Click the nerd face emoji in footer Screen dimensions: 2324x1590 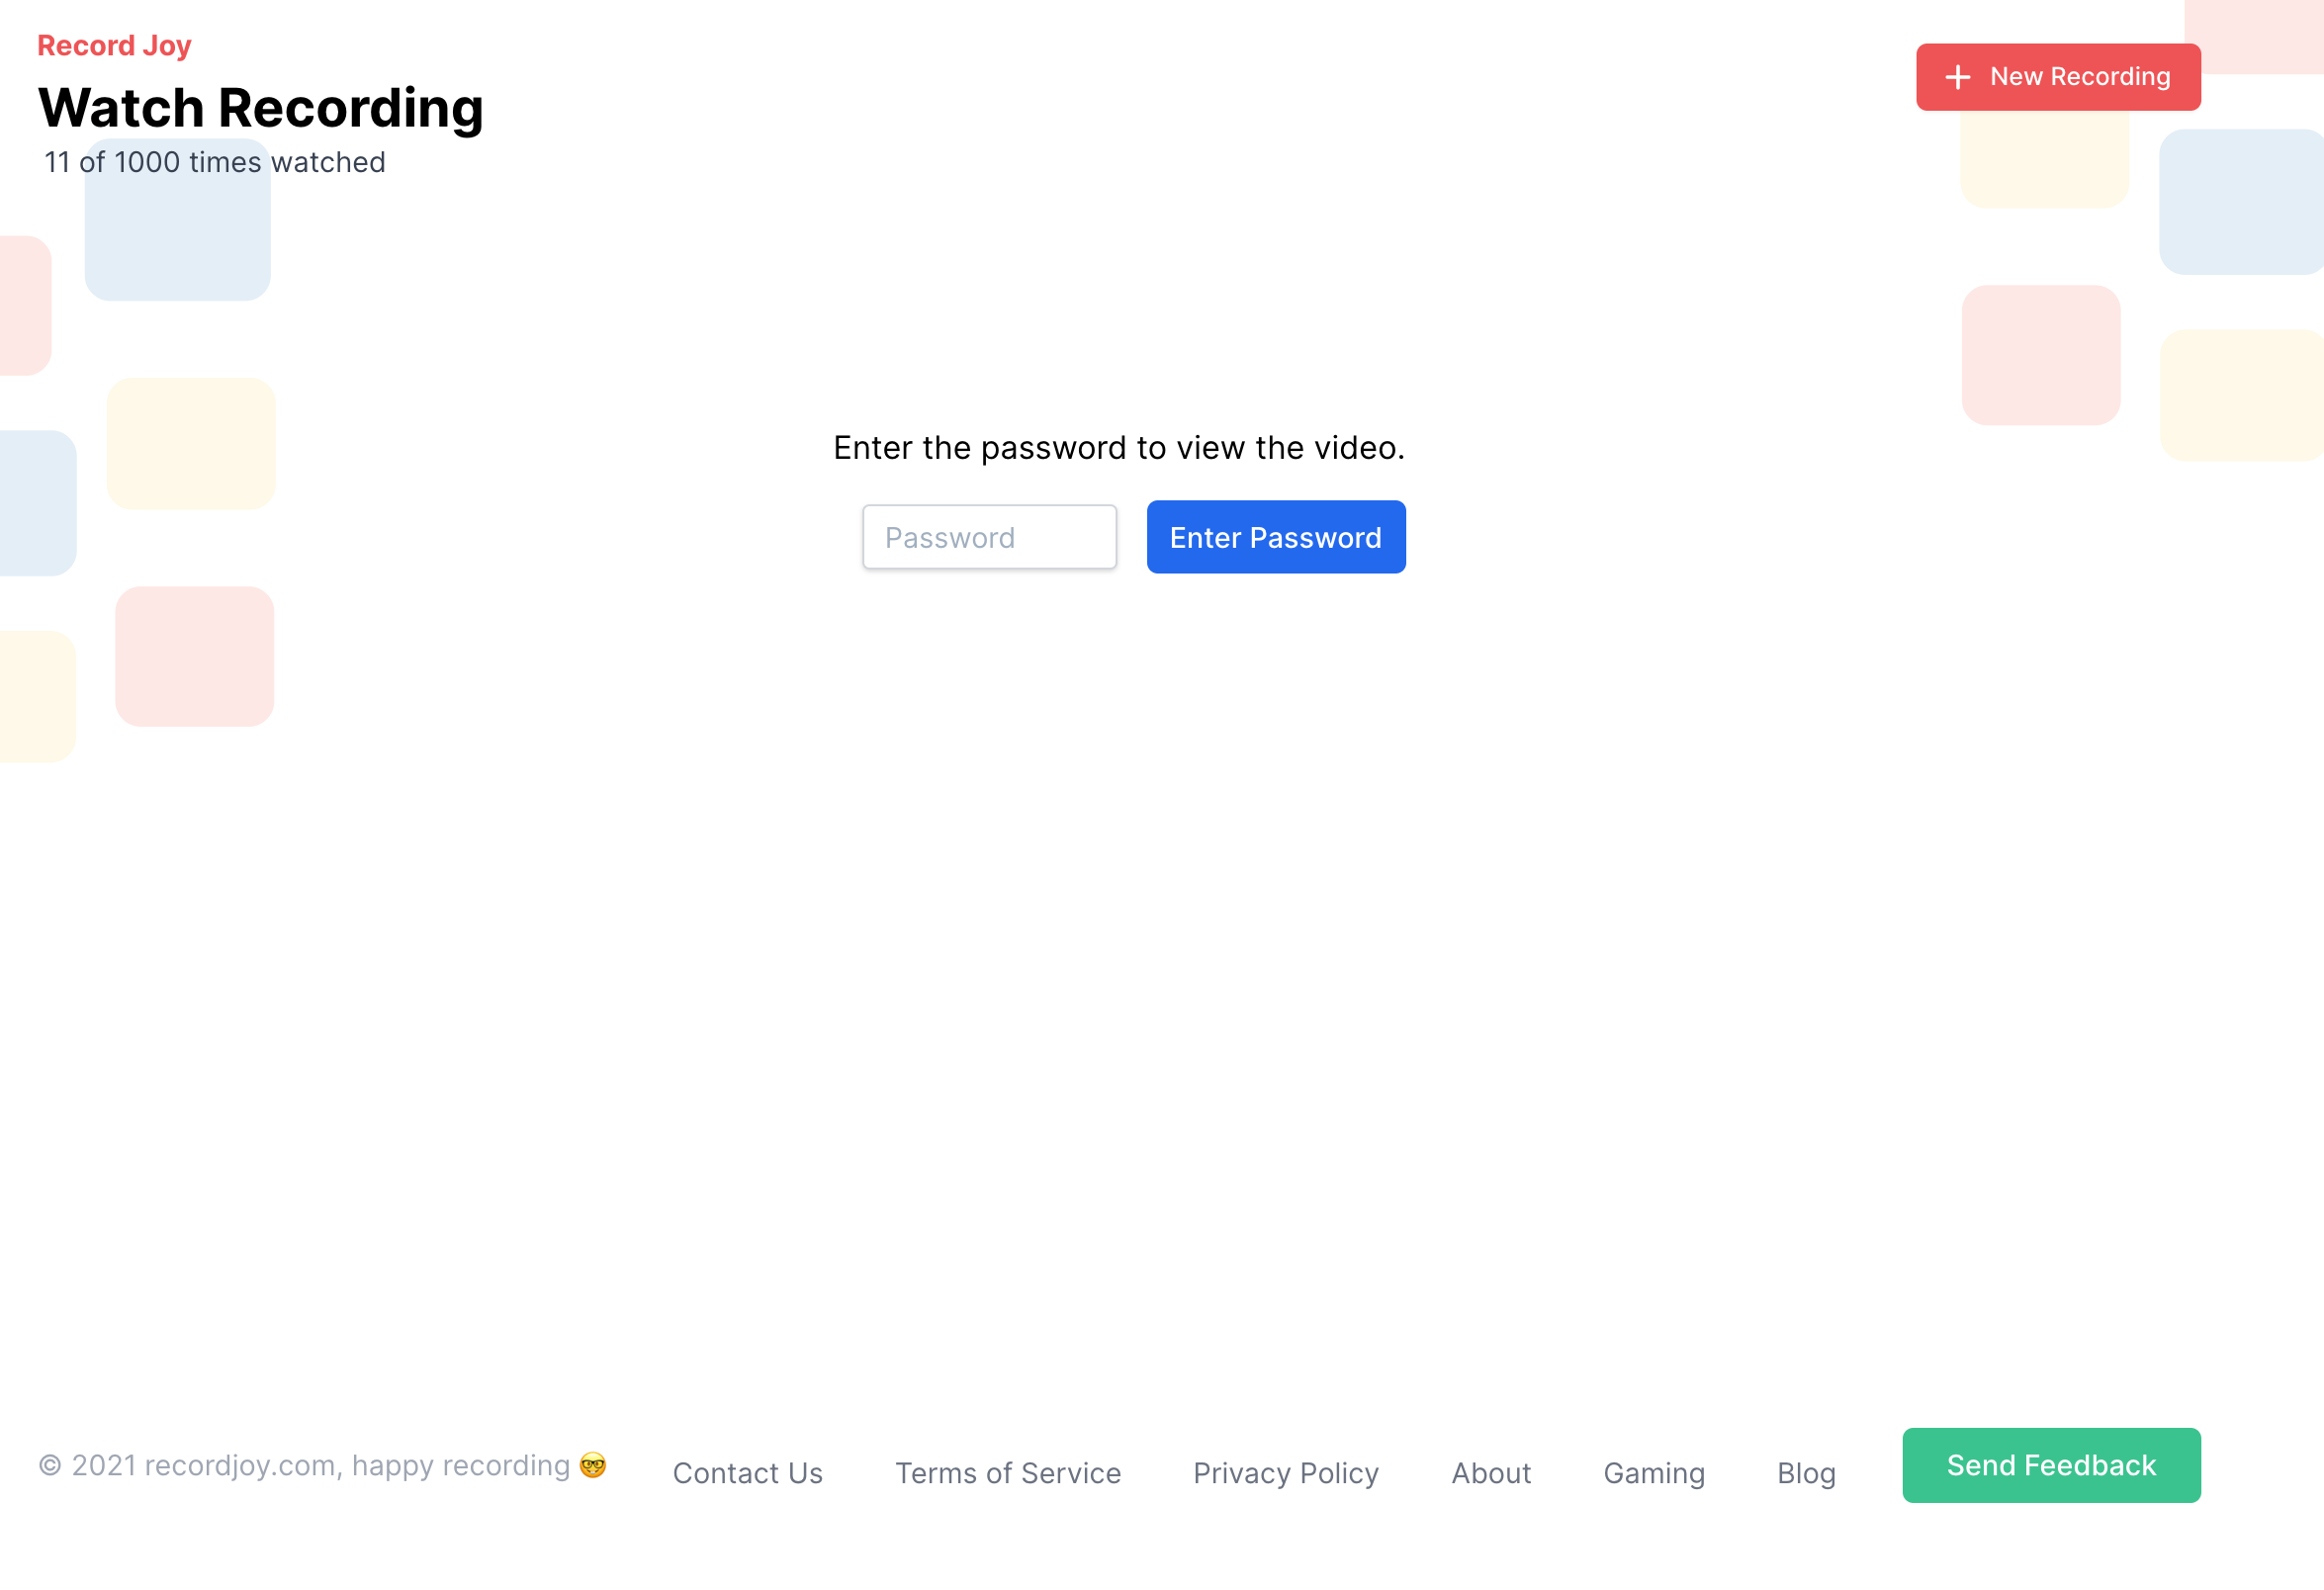[593, 1465]
